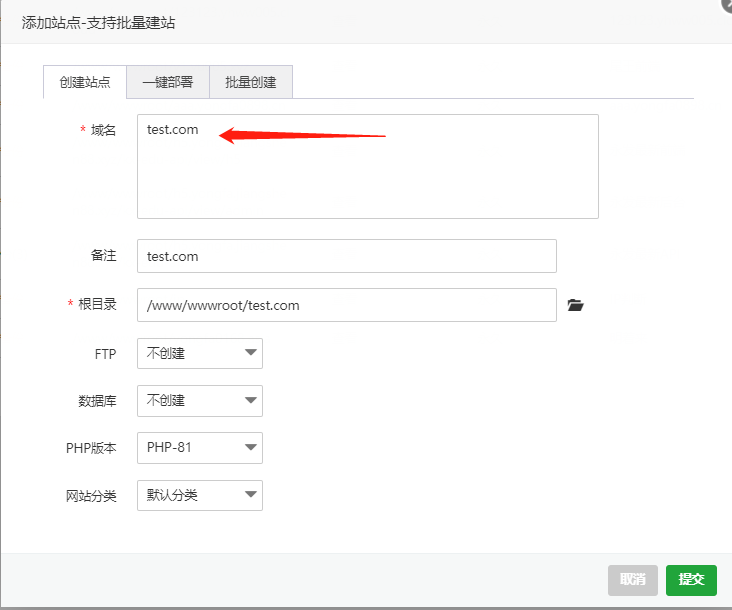Click the 域名 field label
The image size is (732, 610).
103,130
